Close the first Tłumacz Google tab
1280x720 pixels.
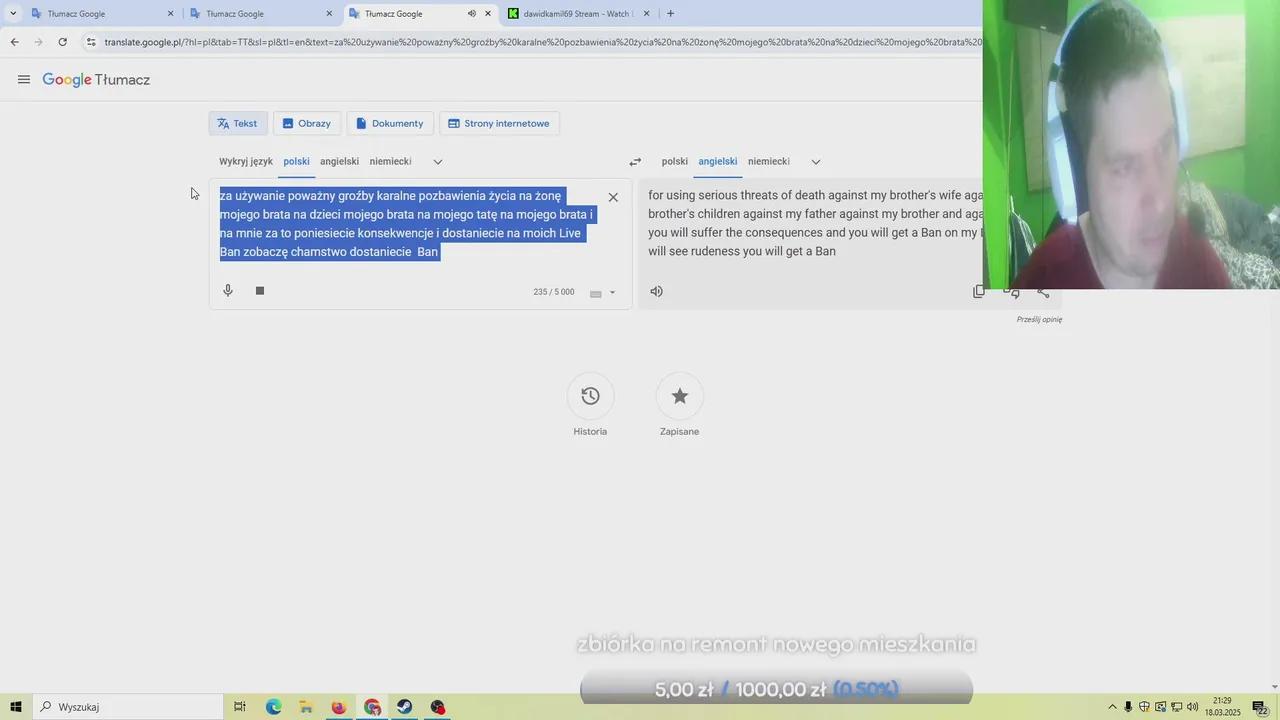170,14
